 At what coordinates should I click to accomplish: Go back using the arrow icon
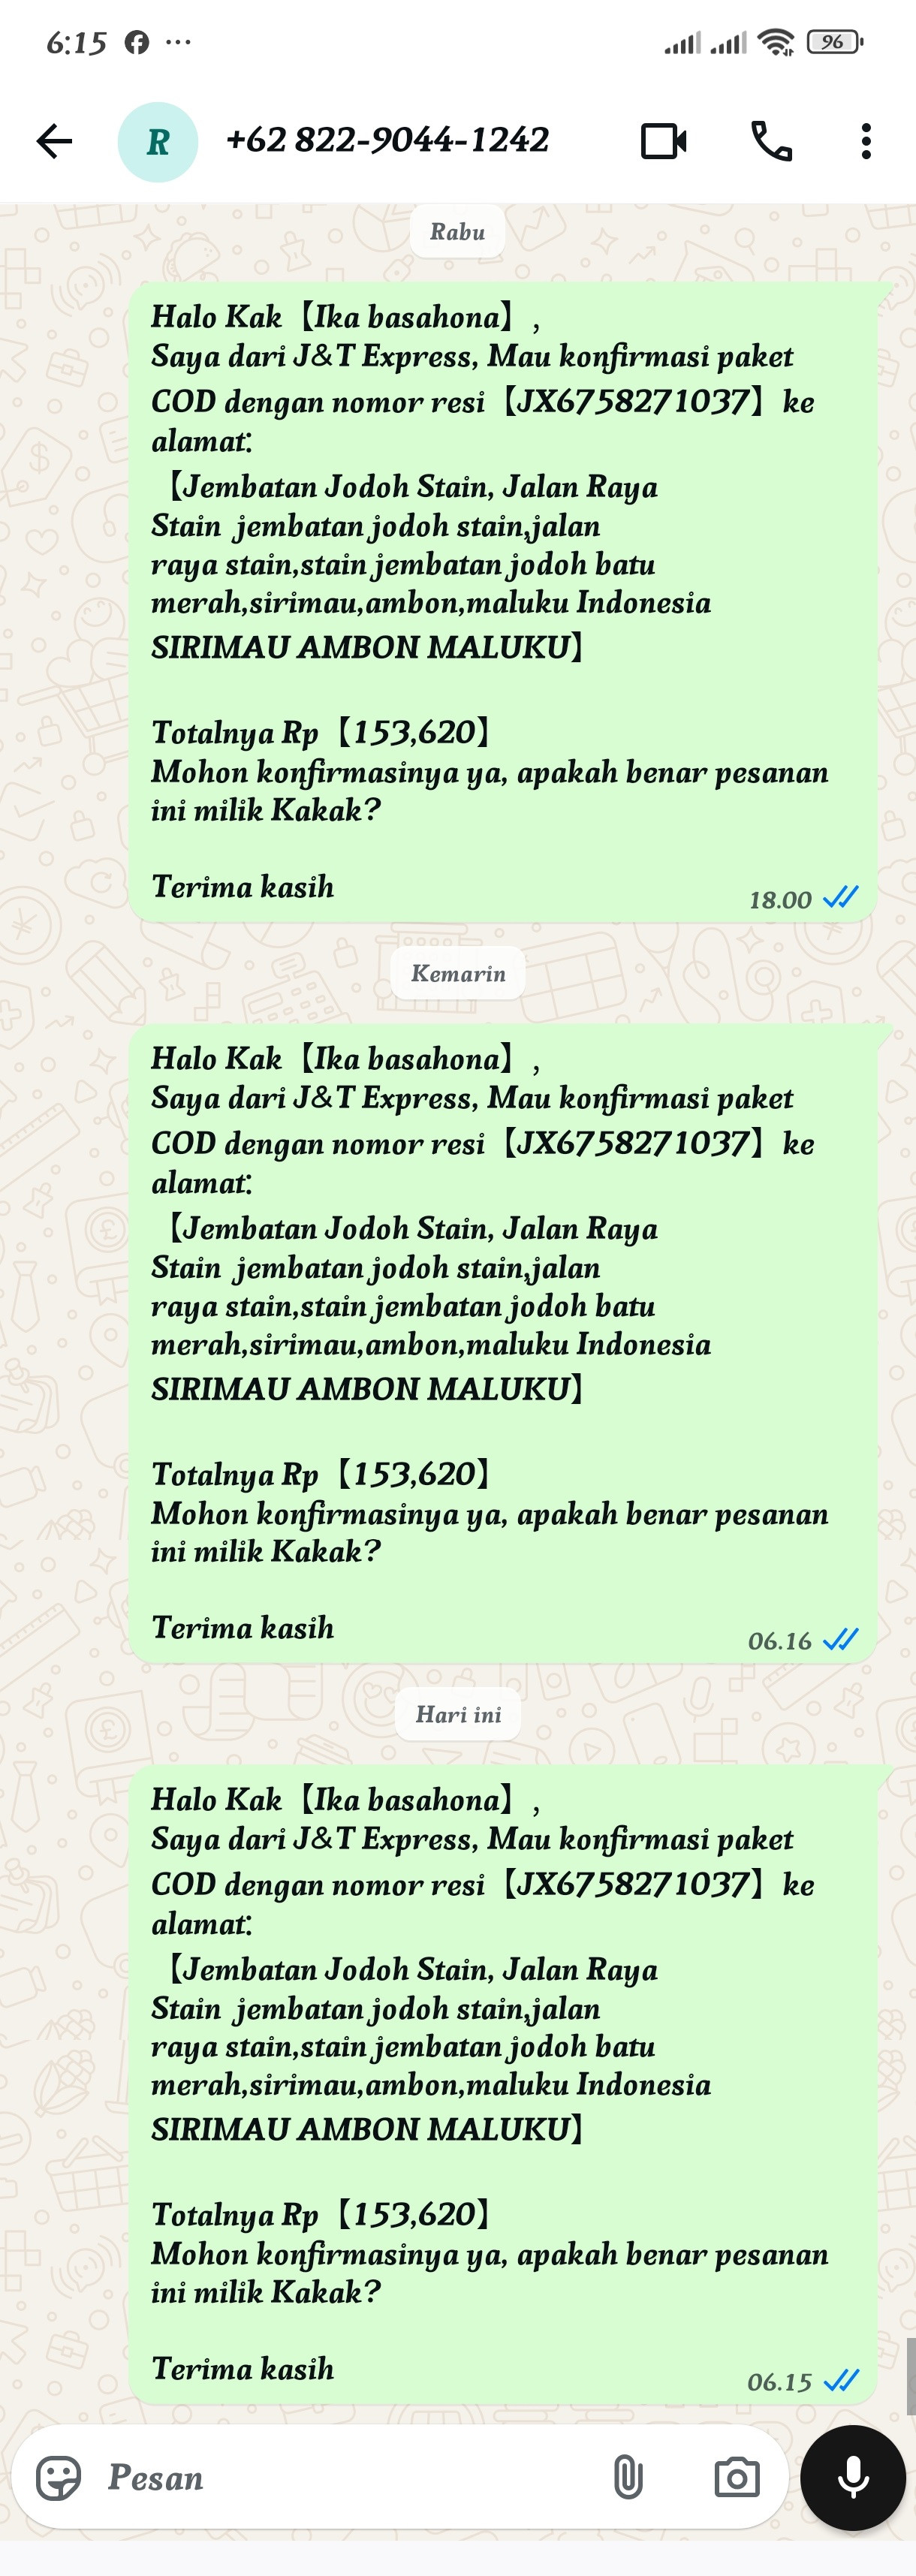54,141
